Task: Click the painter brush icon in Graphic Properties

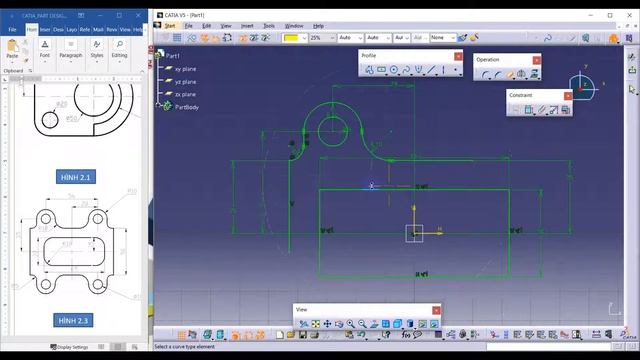Action: tap(462, 38)
